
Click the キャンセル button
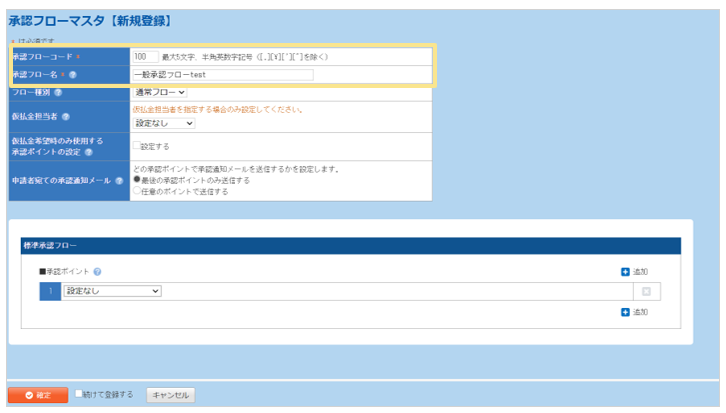(170, 395)
